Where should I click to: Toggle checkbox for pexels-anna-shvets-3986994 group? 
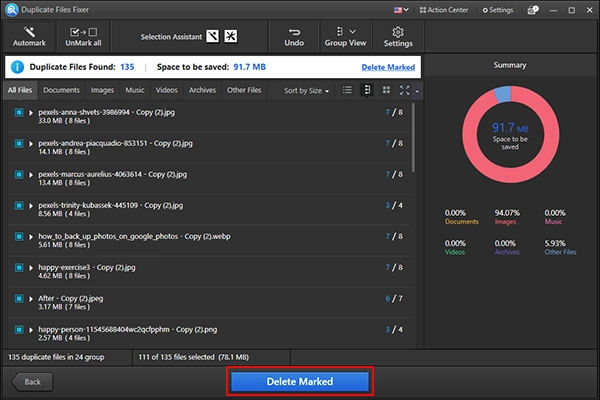coord(19,113)
